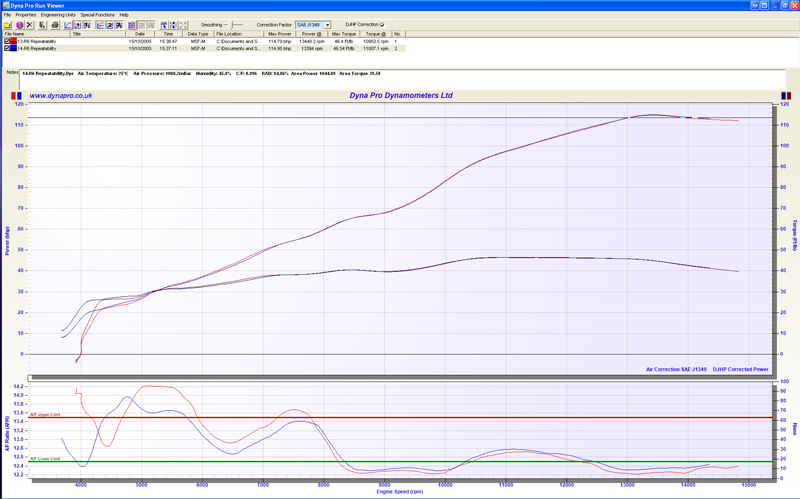Image resolution: width=800 pixels, height=499 pixels.
Task: Open the Help menu
Action: (124, 15)
